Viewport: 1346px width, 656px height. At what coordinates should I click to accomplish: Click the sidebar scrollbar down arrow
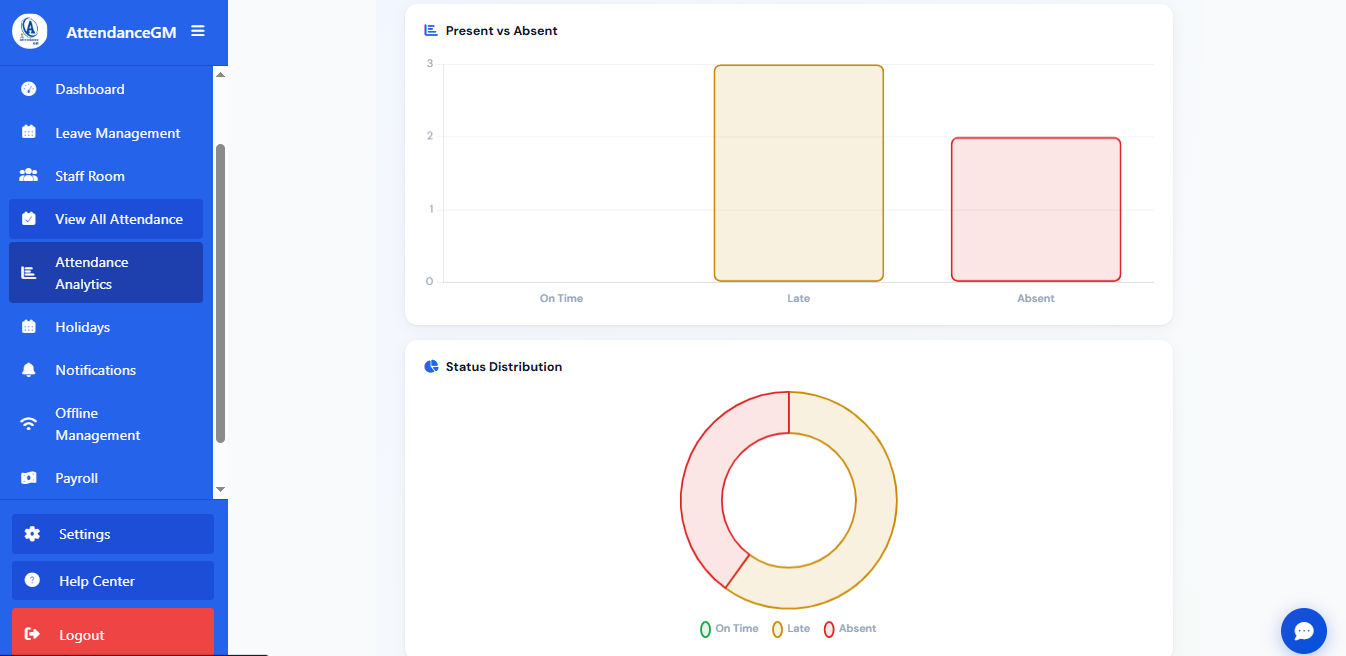point(221,489)
